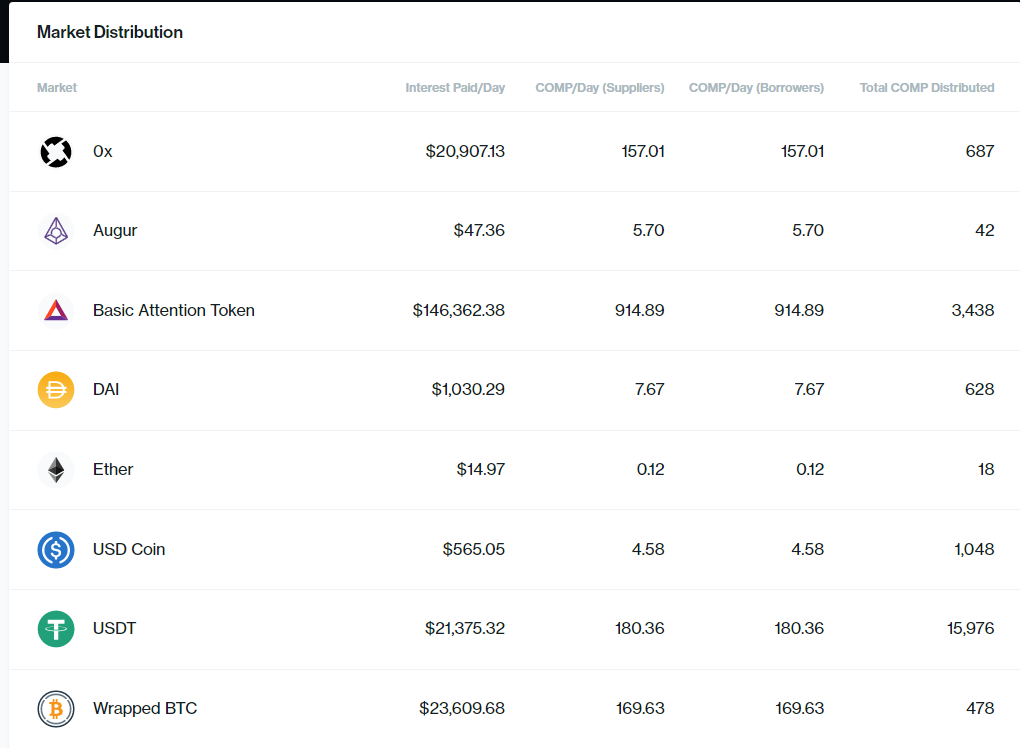Open the USD Coin market name
The image size is (1020, 748).
129,550
